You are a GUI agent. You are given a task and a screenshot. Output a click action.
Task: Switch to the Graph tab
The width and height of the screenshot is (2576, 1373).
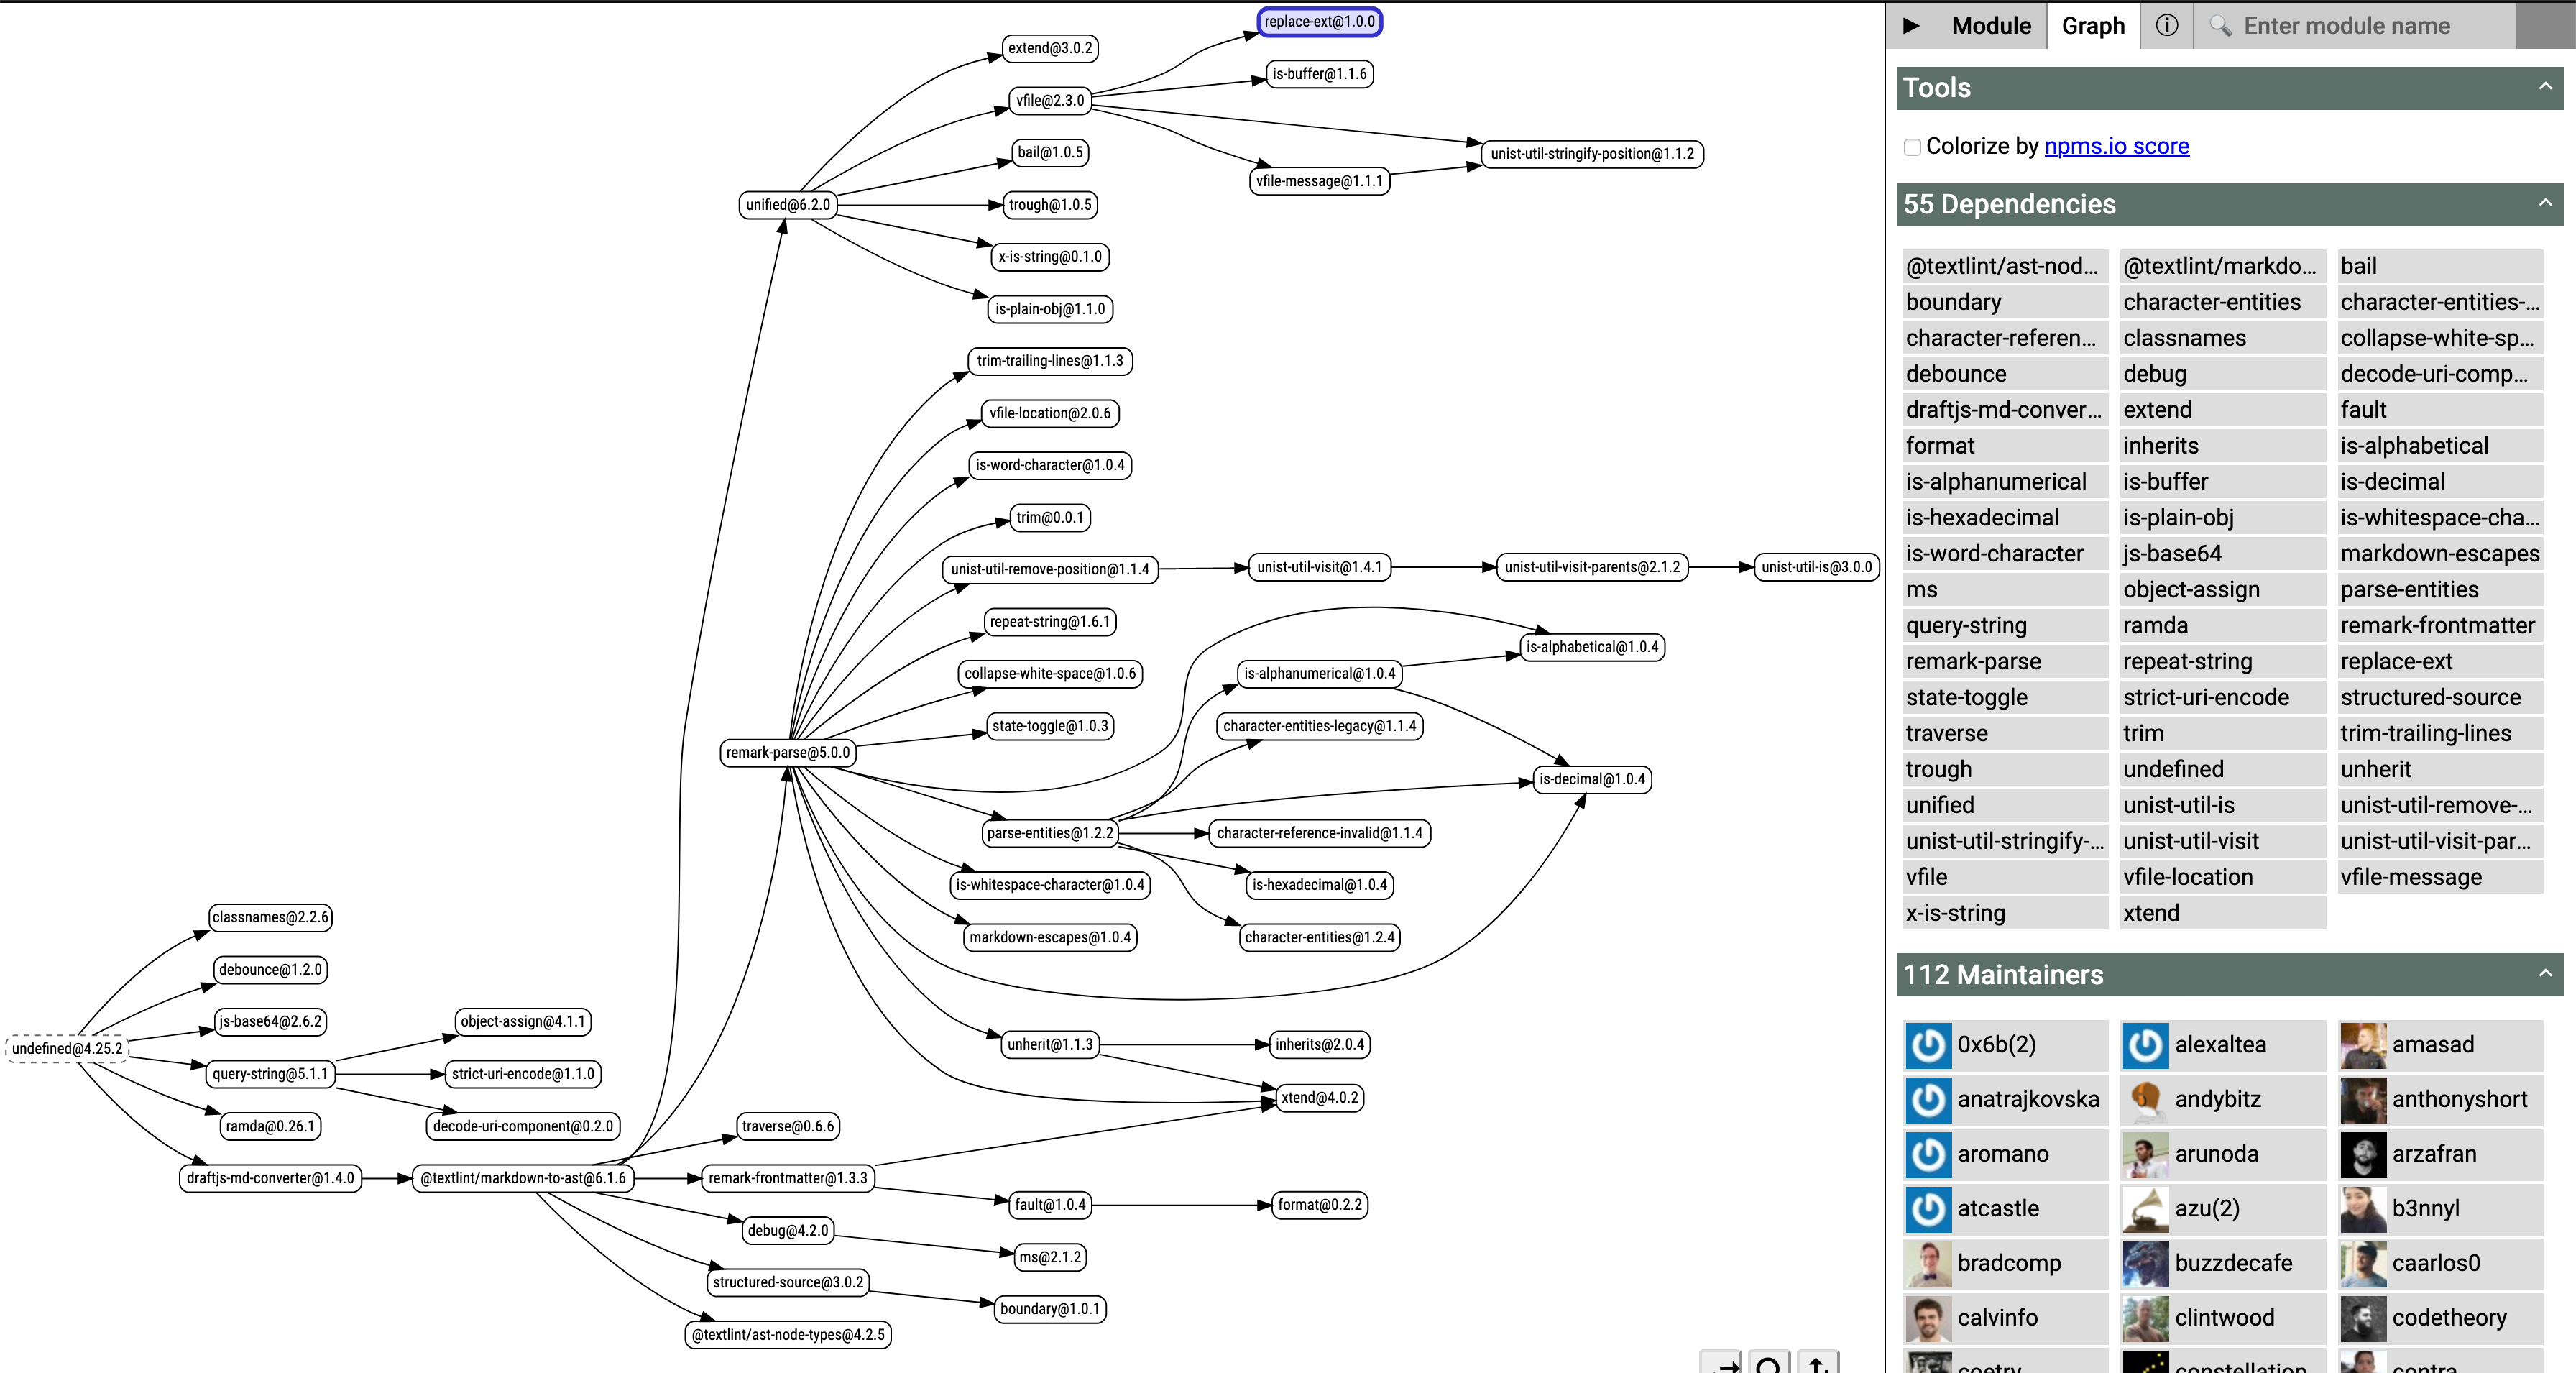click(2092, 25)
